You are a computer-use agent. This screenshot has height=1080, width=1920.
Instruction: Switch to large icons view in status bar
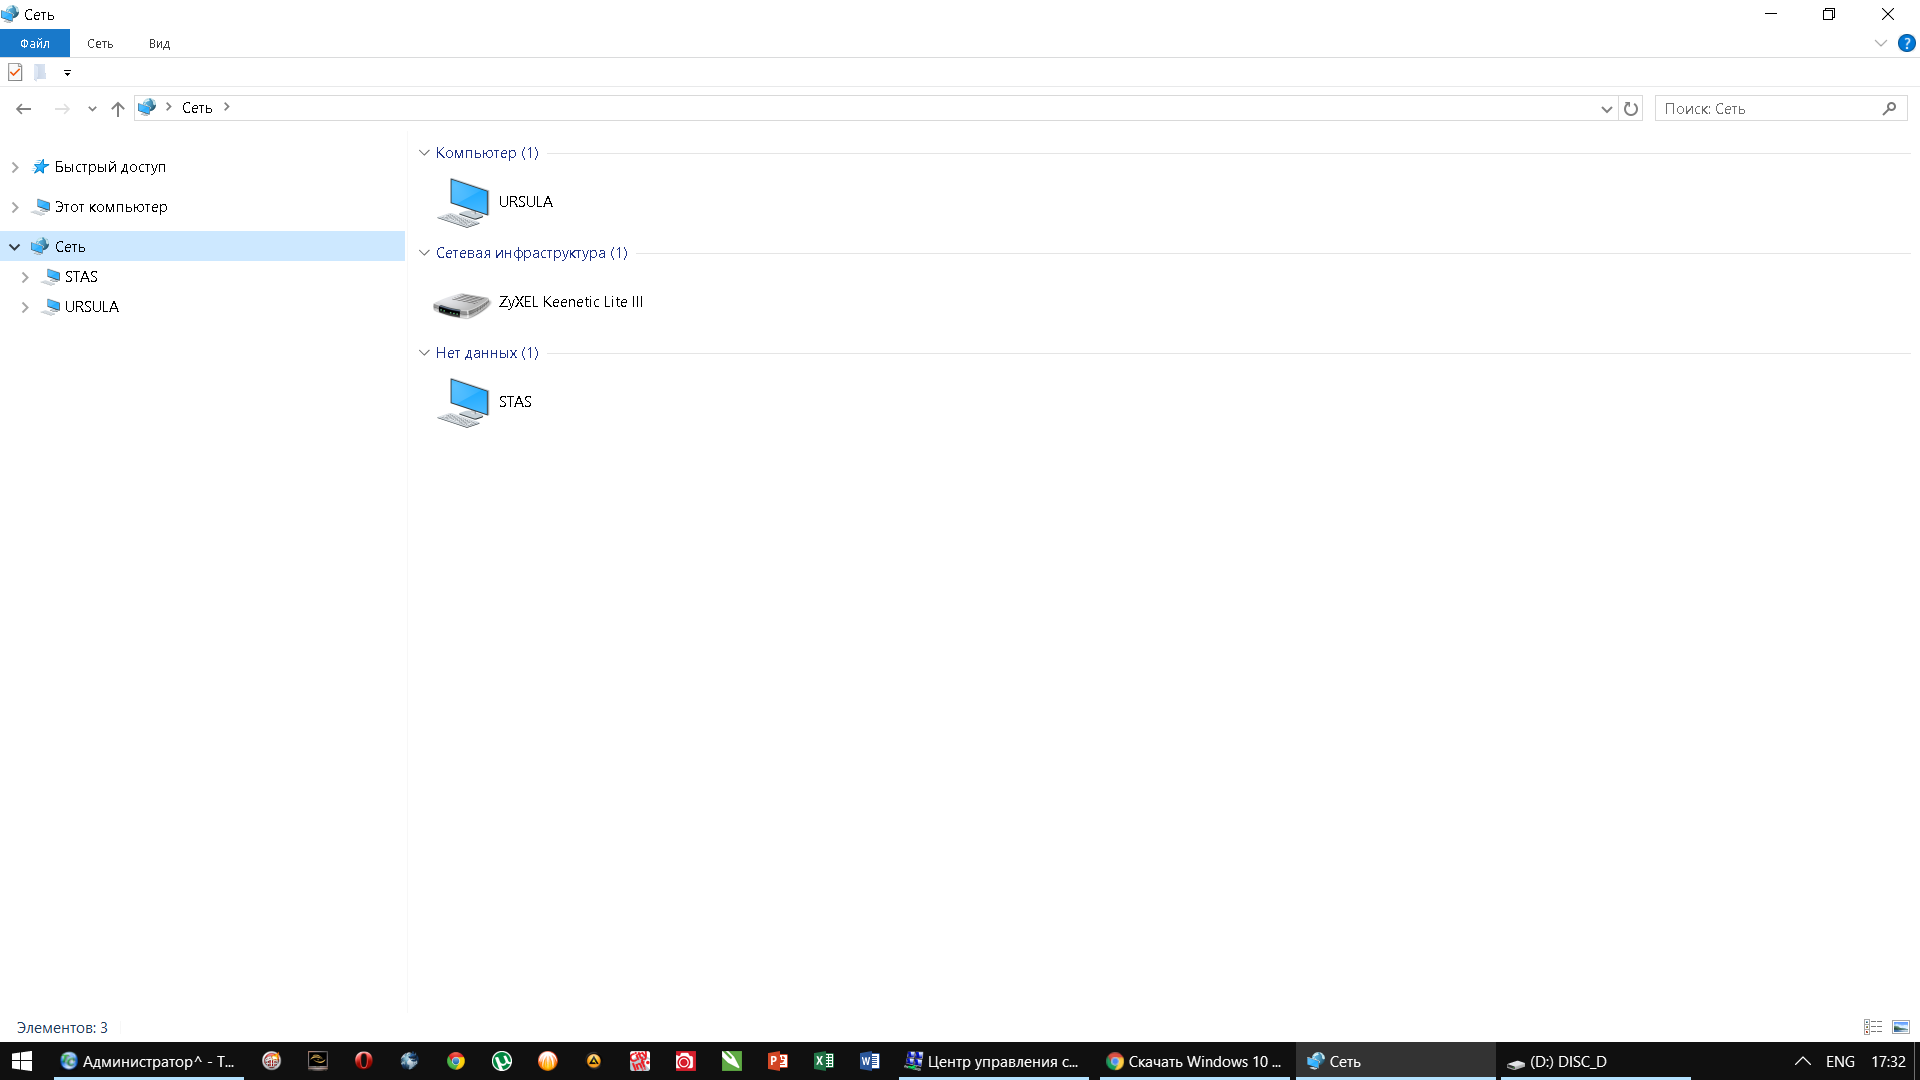1901,1027
